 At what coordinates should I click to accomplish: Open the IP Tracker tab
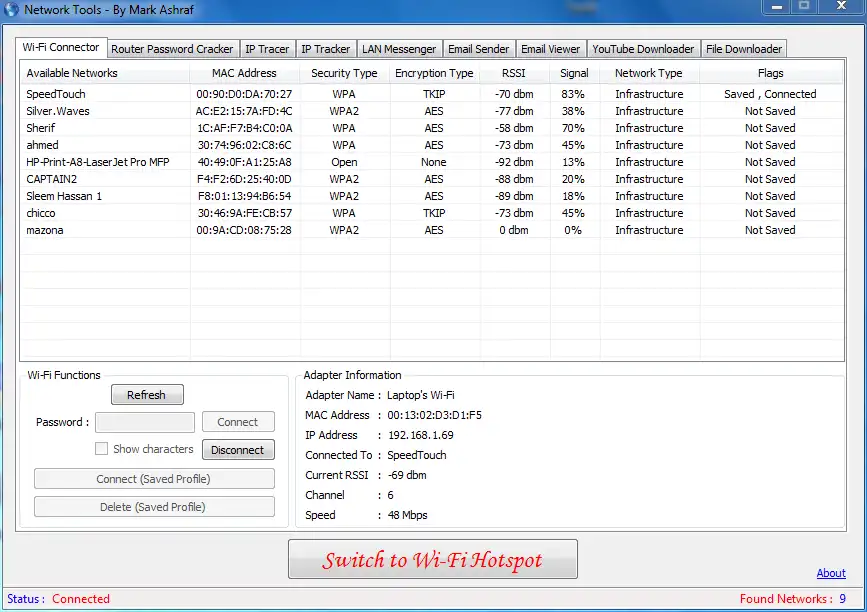coord(326,49)
